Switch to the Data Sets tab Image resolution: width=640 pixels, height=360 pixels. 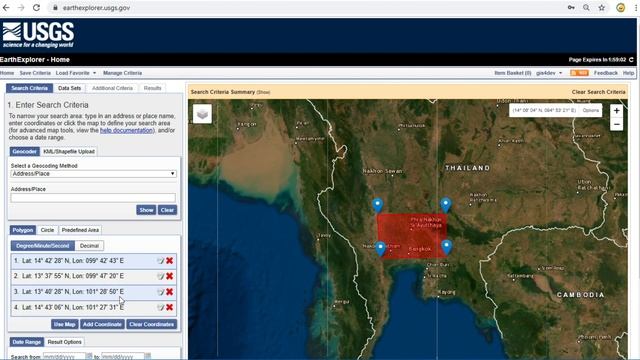click(x=69, y=88)
